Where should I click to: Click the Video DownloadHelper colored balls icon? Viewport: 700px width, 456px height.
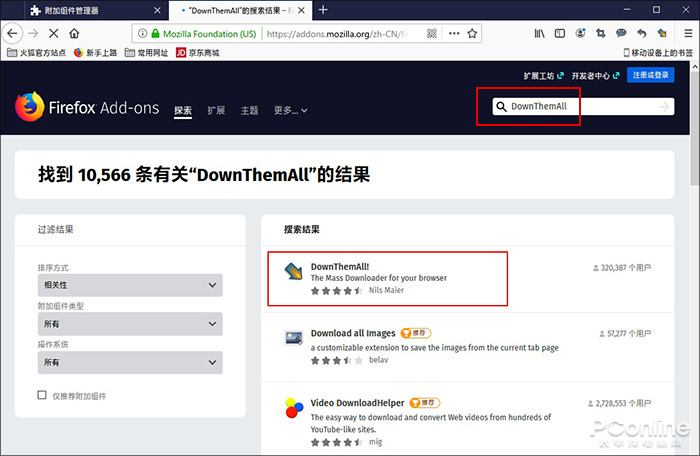tap(294, 407)
